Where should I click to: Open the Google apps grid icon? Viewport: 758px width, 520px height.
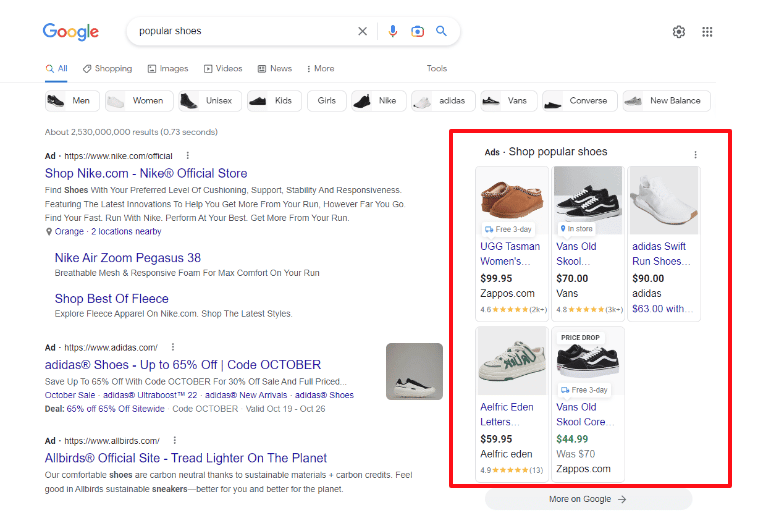pos(707,32)
